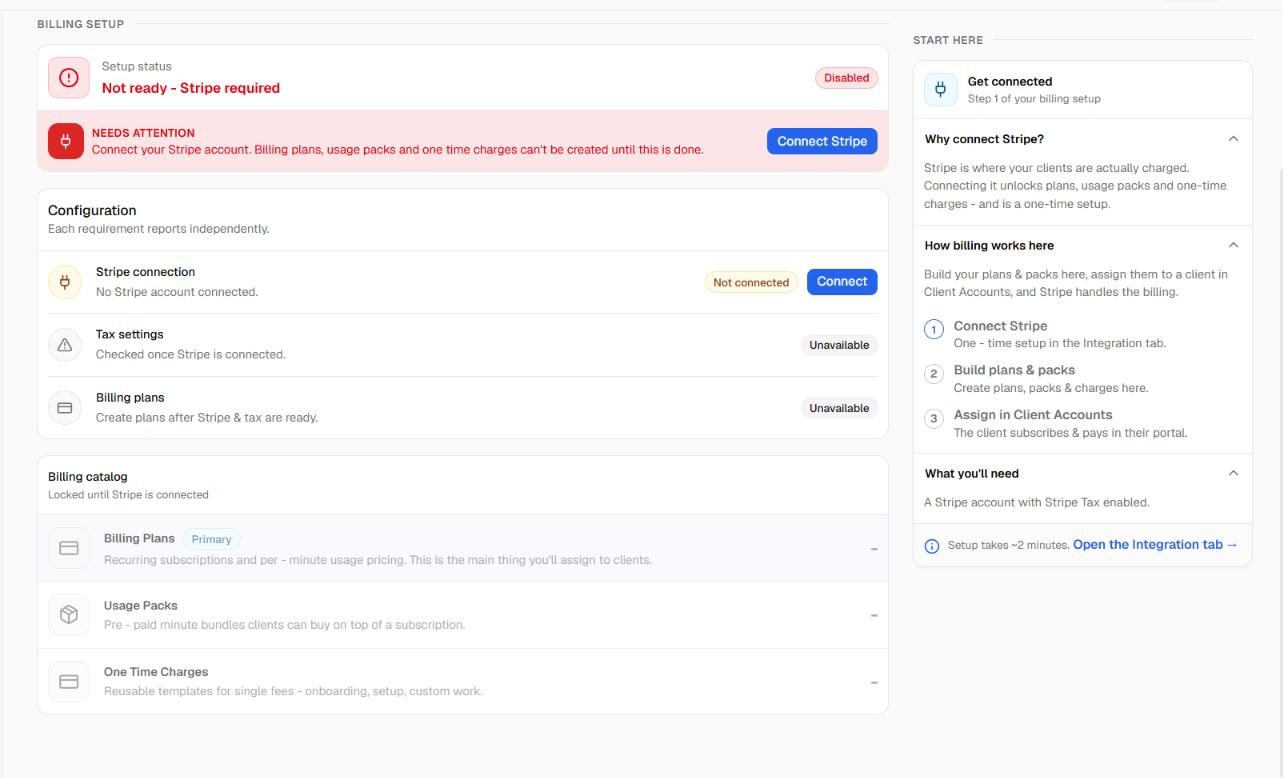Click the dash at right of One Time Charges row
Screen dimensions: 1283x778
click(874, 682)
